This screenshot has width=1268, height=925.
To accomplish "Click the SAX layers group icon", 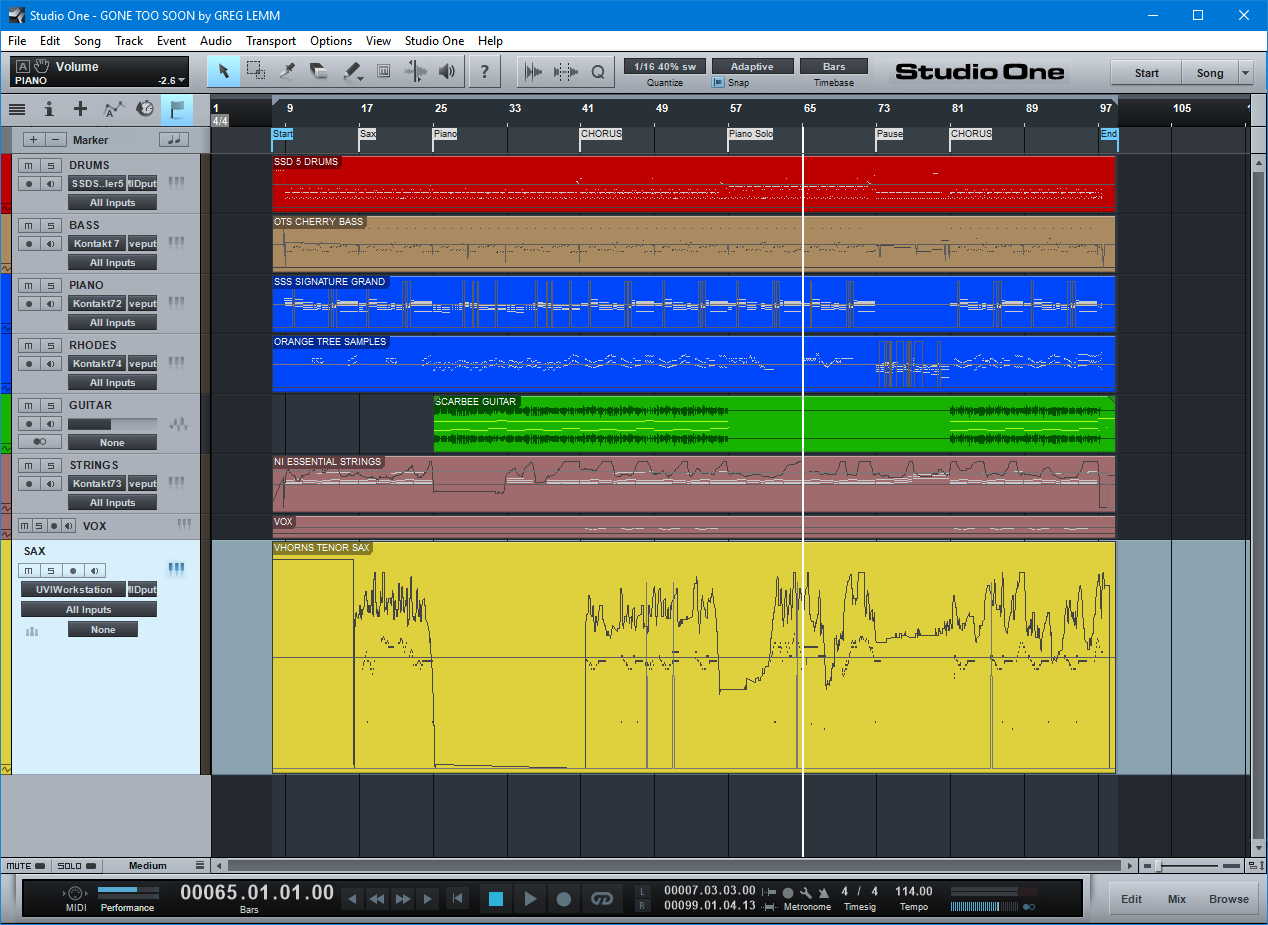I will (31, 631).
